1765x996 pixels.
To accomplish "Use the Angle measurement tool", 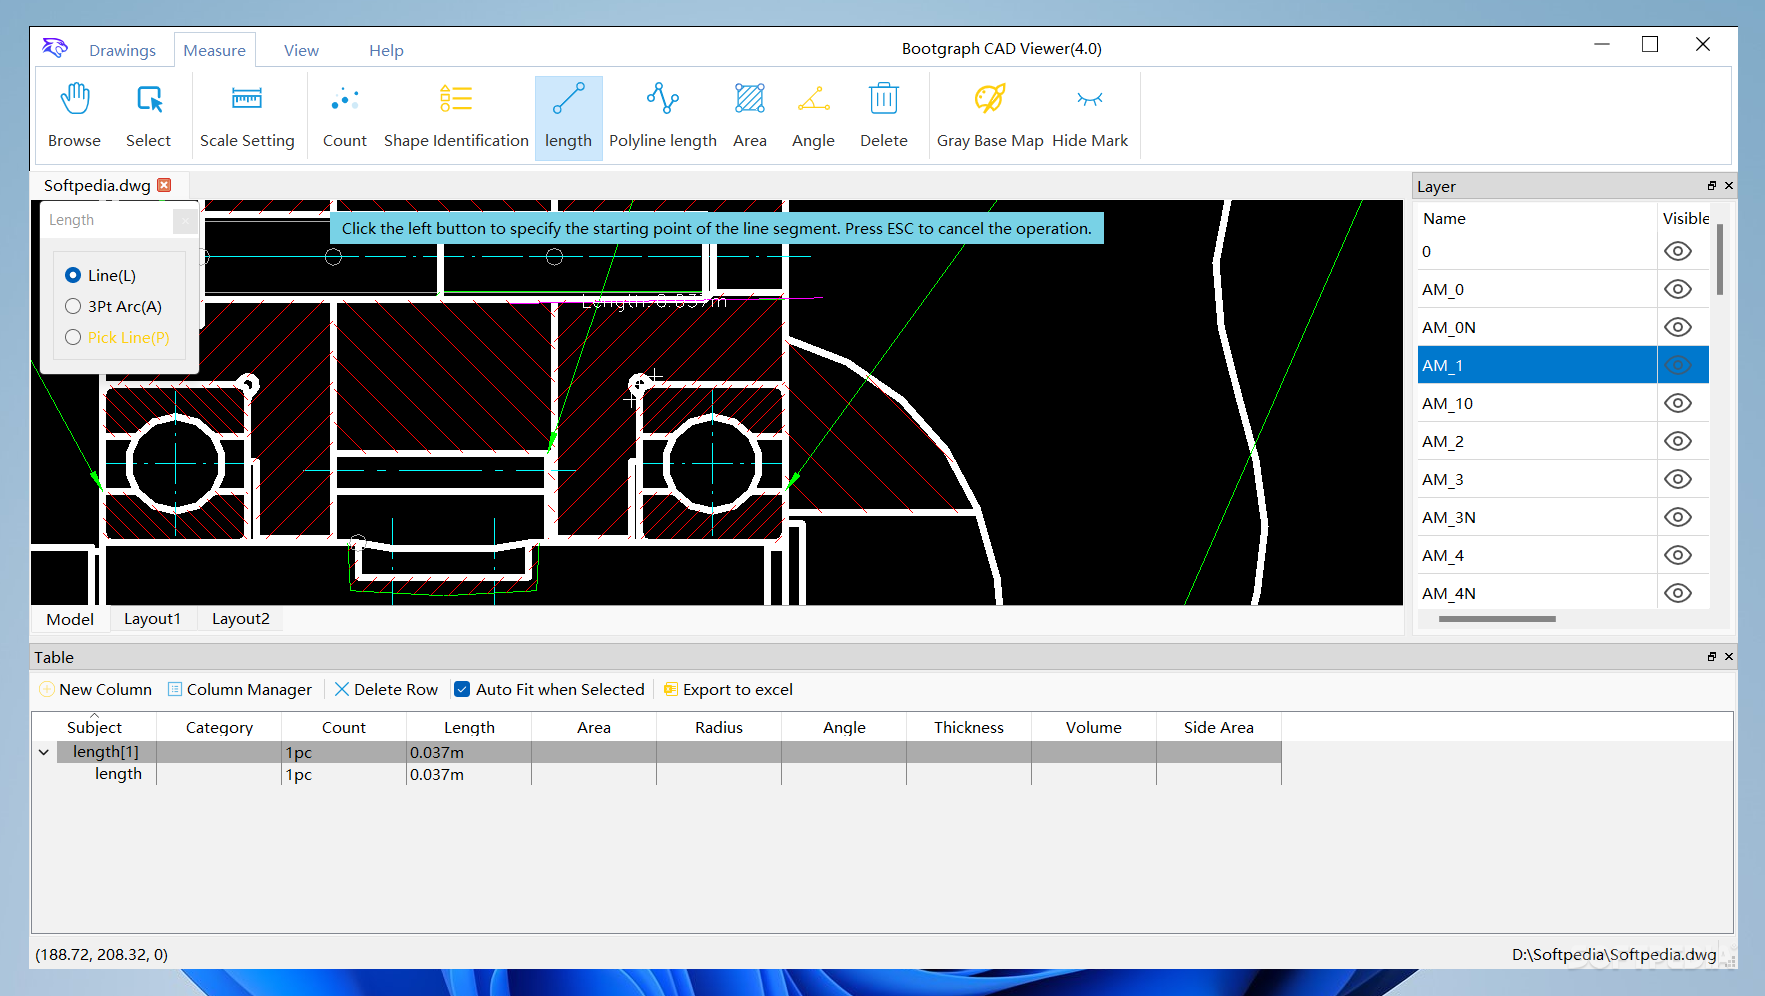I will point(813,116).
